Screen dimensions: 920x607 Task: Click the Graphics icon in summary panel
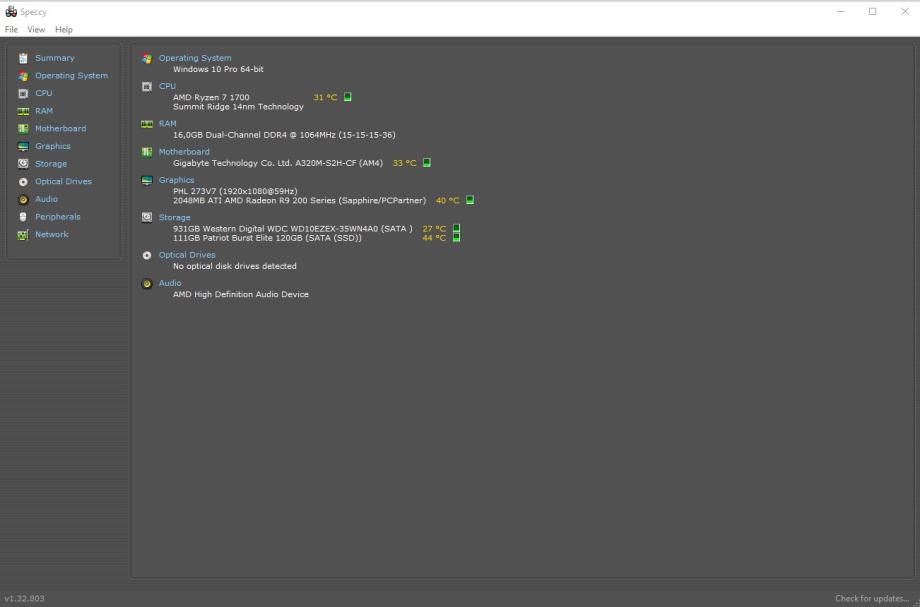pos(147,180)
